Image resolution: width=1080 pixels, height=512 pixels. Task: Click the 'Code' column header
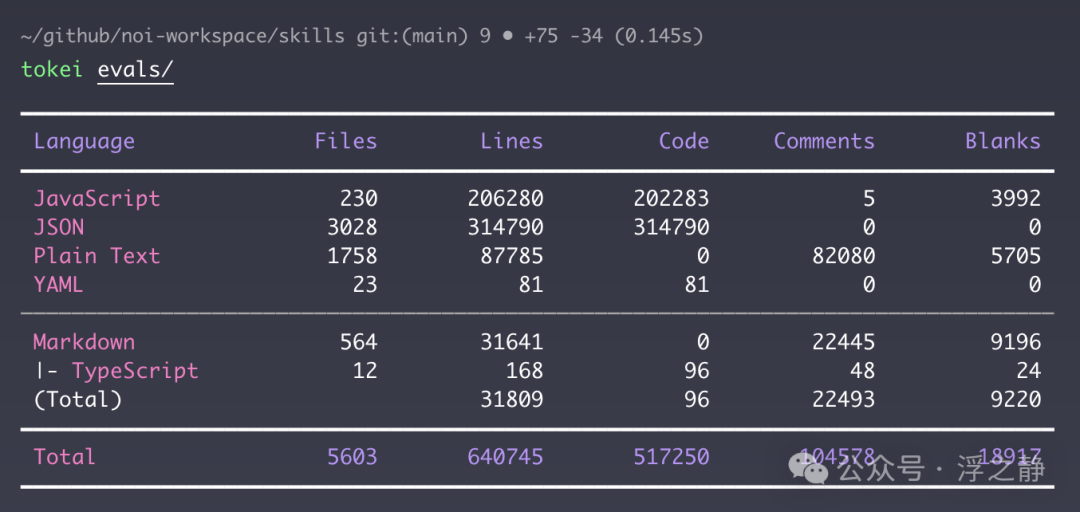pyautogui.click(x=684, y=141)
